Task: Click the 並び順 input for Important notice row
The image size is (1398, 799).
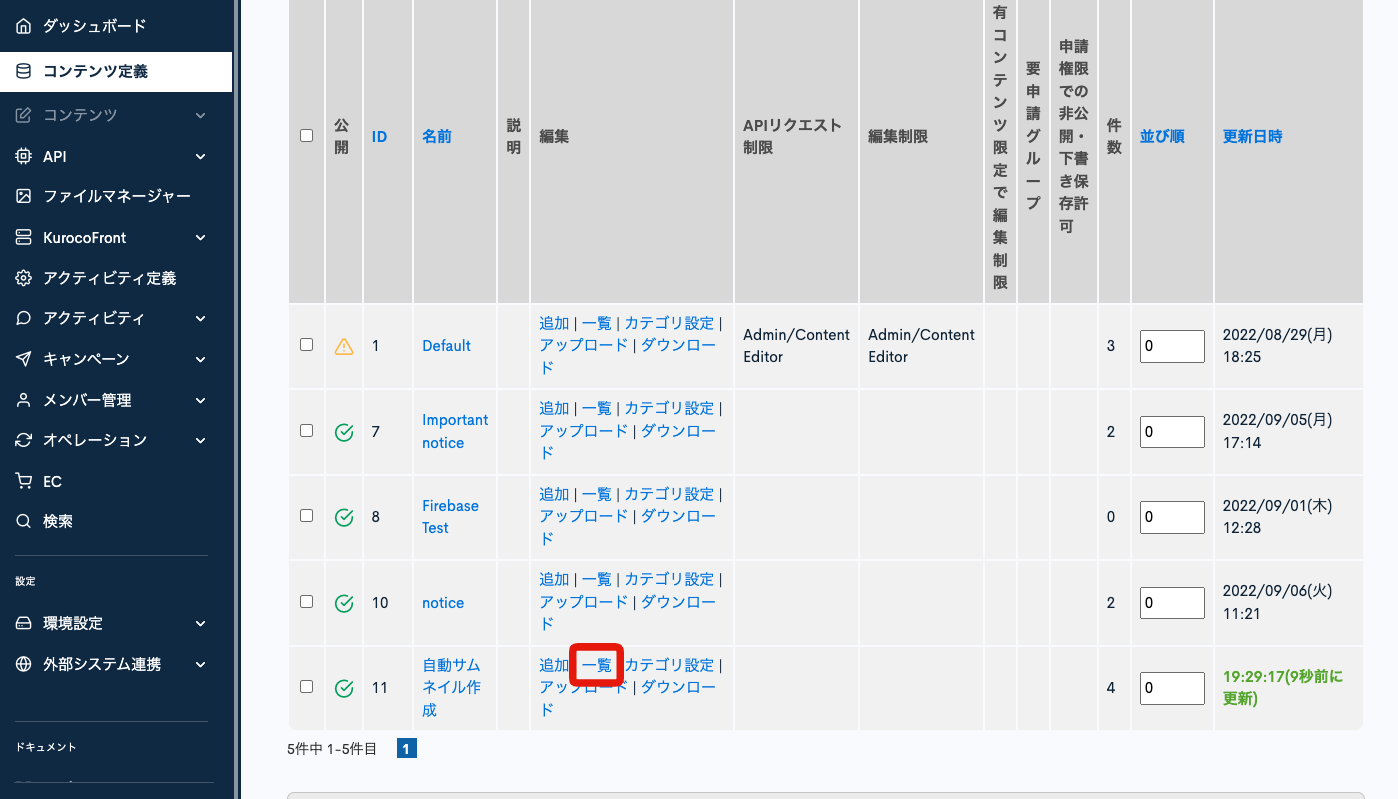Action: point(1172,432)
